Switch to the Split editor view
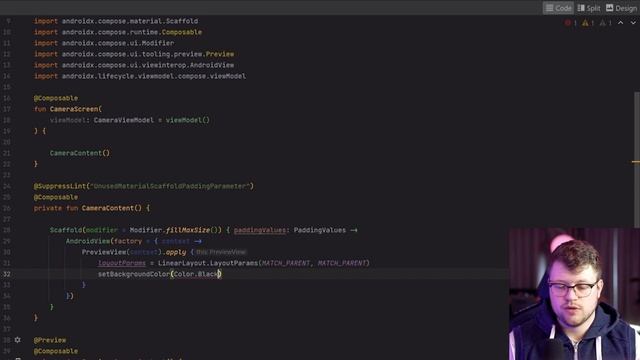The height and width of the screenshot is (360, 640). tap(589, 8)
